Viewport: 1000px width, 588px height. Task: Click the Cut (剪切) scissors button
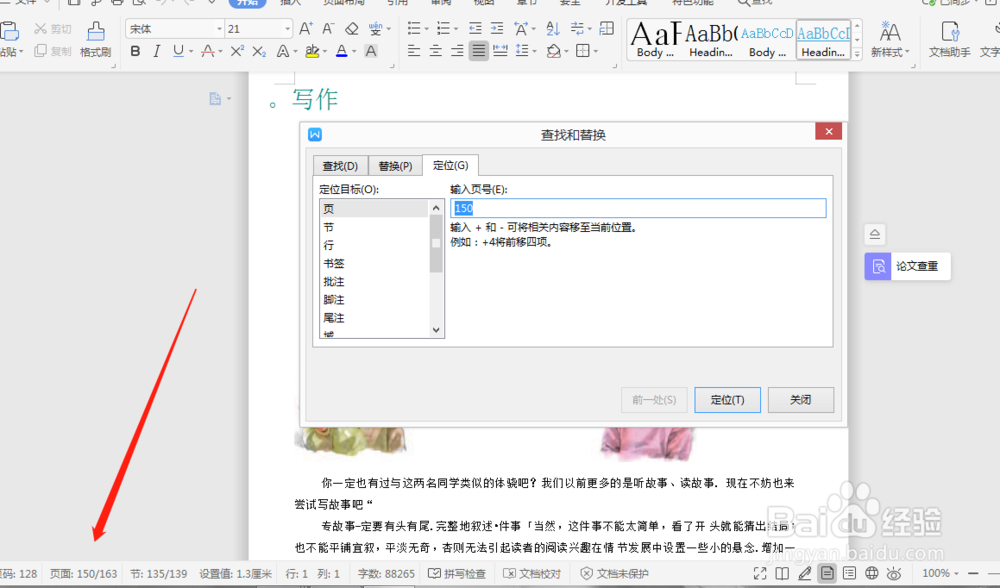tap(52, 29)
